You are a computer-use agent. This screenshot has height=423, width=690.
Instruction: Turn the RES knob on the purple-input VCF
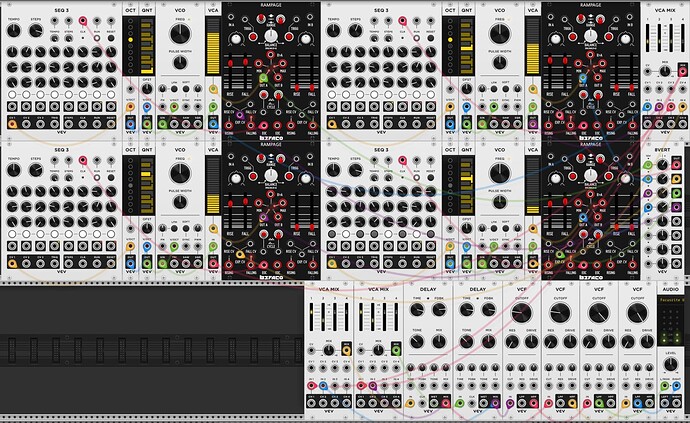pyautogui.click(x=512, y=342)
